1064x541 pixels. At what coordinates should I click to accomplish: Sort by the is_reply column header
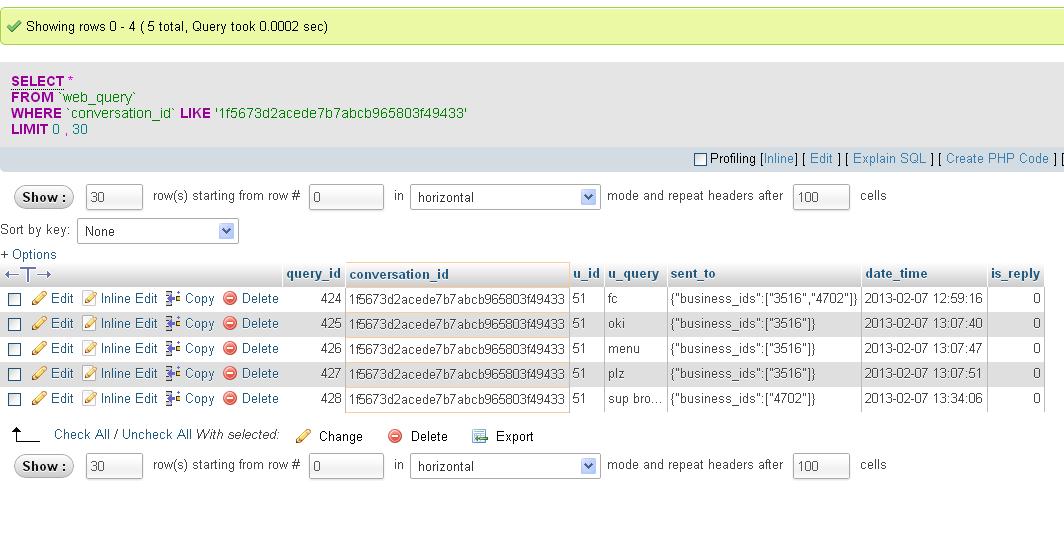tap(1015, 274)
